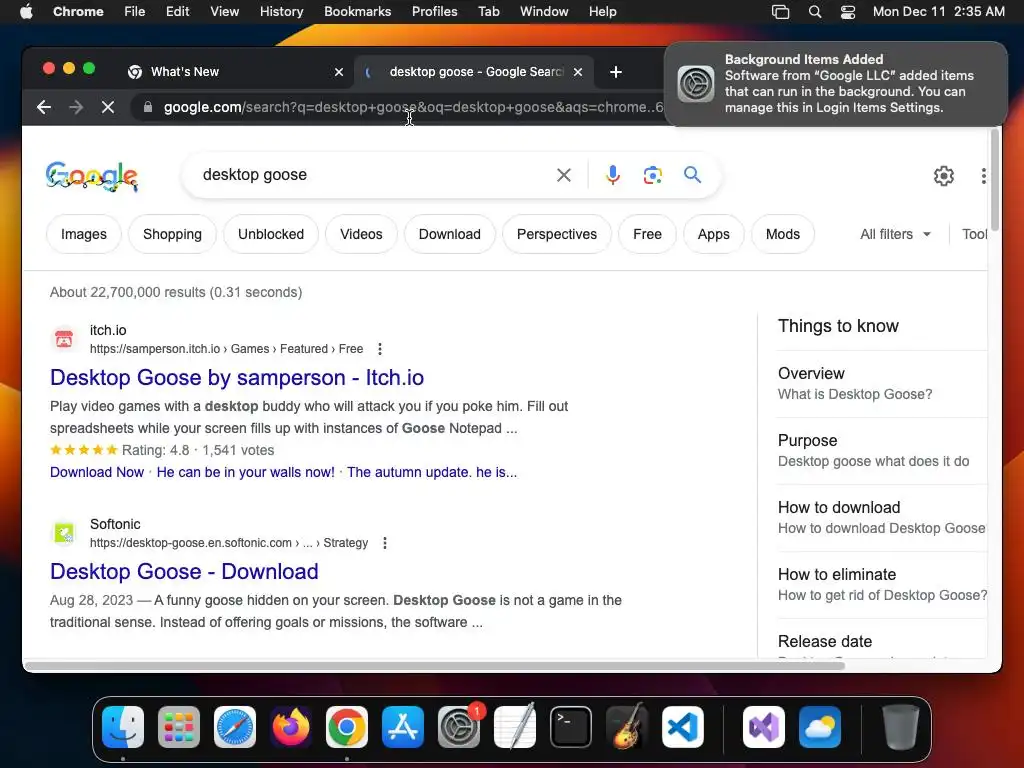Clear the search box with X icon
The image size is (1024, 768).
pos(564,175)
